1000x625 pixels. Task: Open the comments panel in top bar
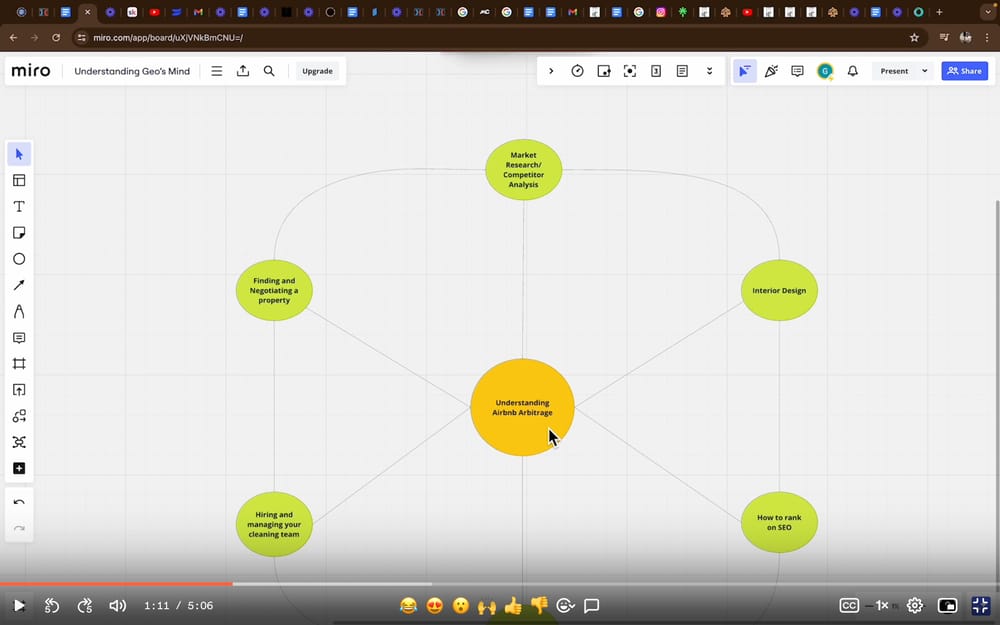[x=797, y=71]
